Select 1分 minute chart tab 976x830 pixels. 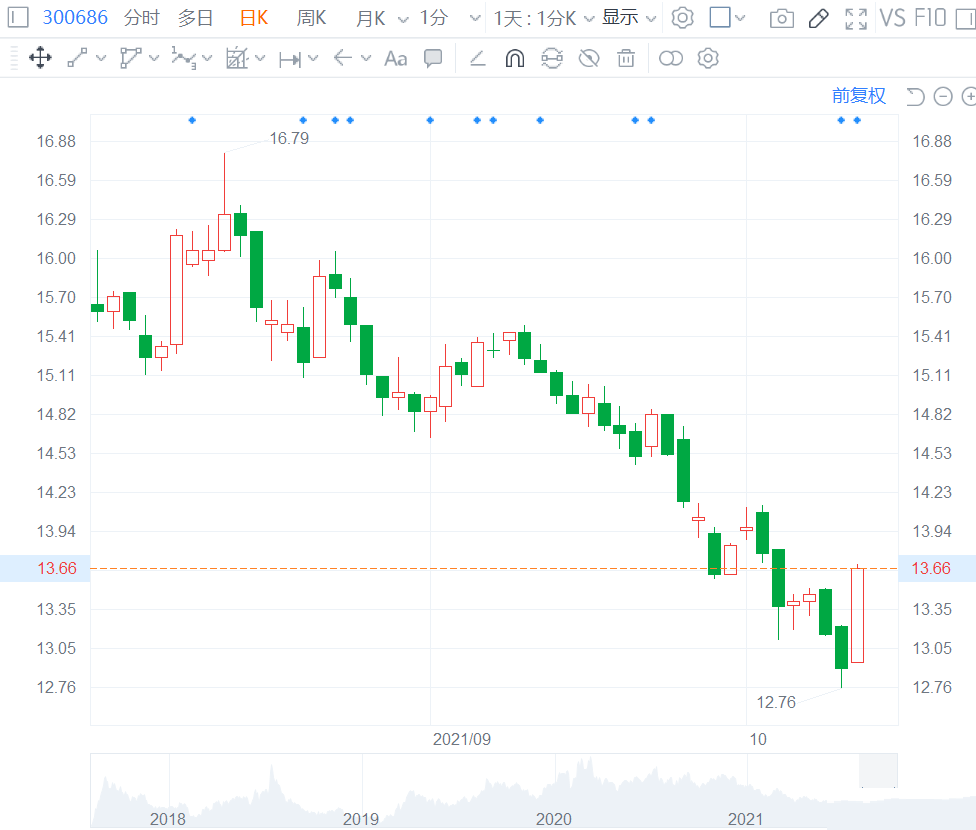[x=434, y=18]
